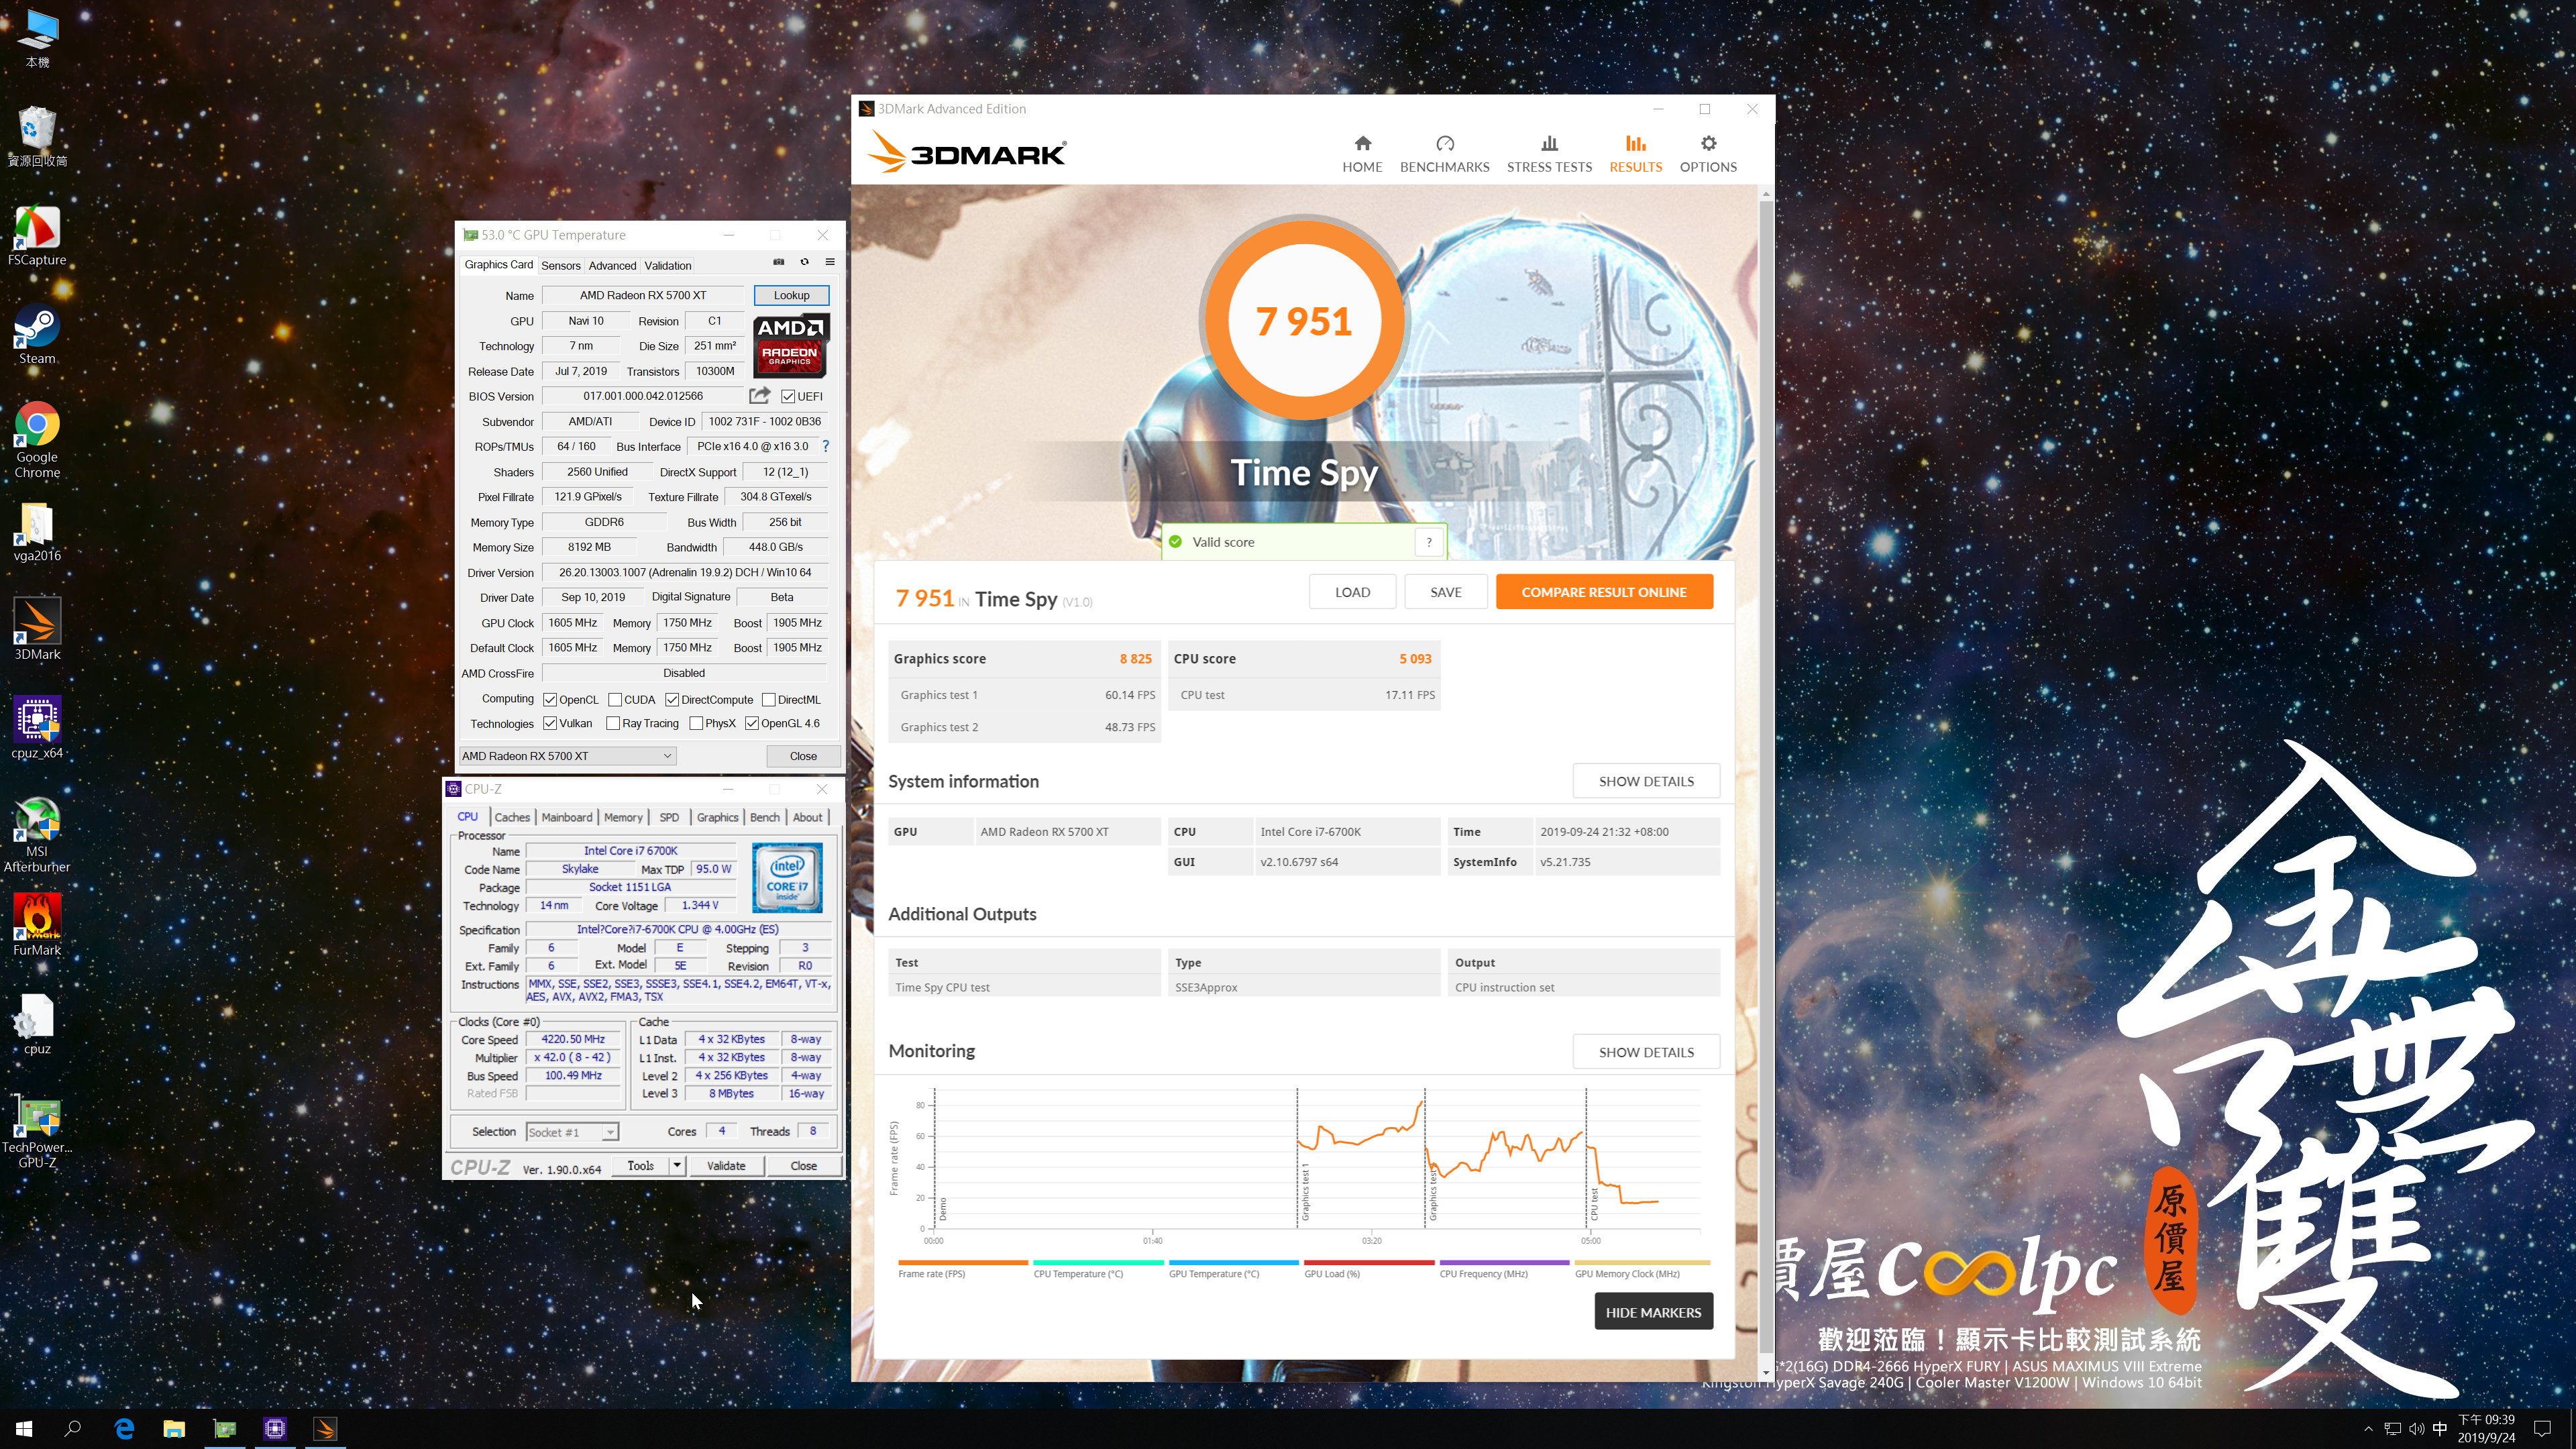
Task: Toggle CUDA checkbox
Action: pyautogui.click(x=615, y=699)
